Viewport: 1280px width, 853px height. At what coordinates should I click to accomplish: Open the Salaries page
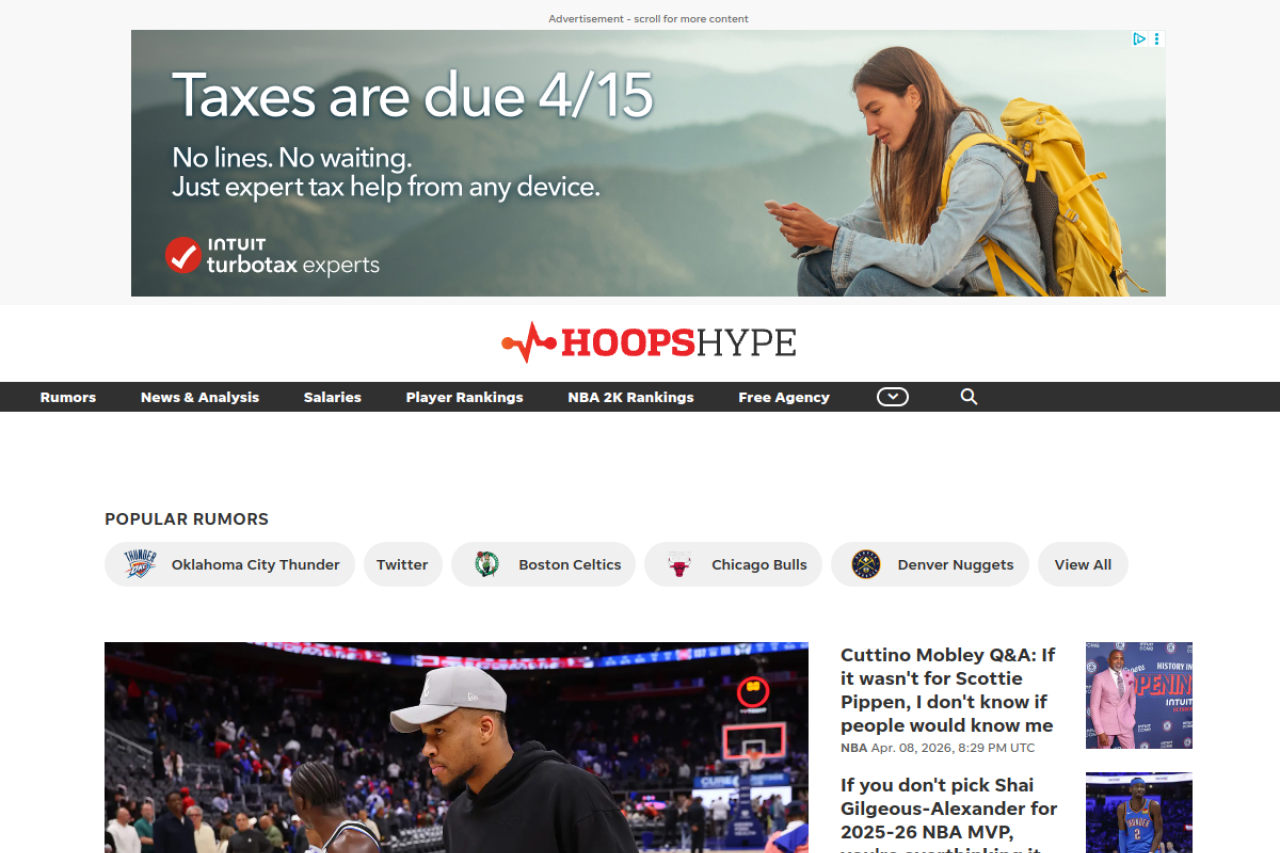point(332,397)
